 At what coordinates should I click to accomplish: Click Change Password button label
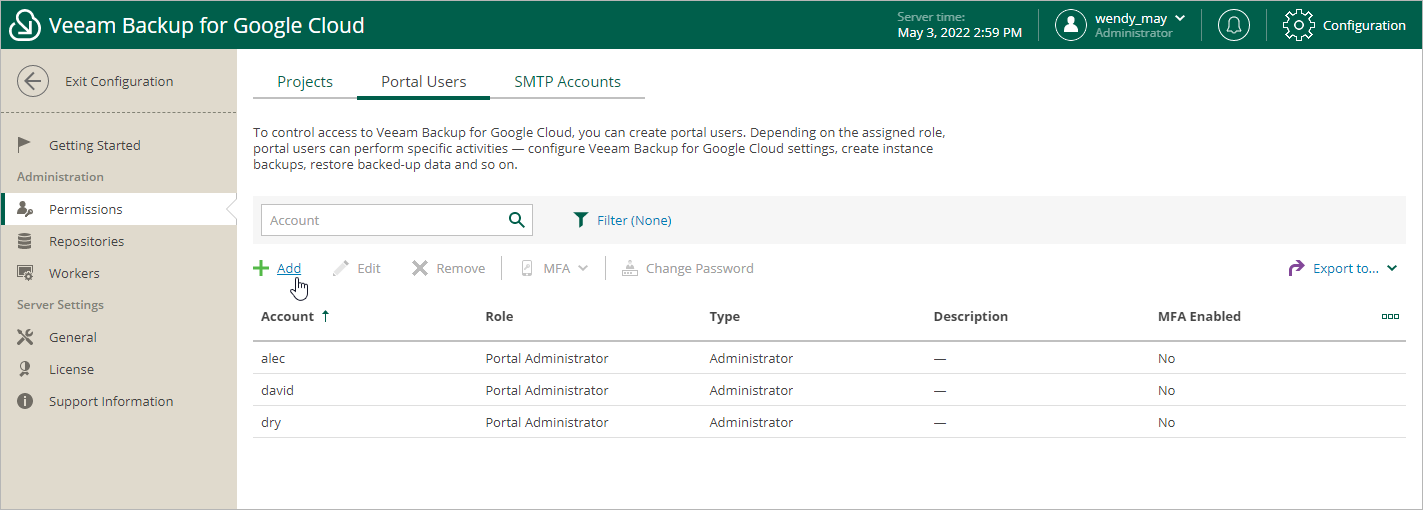(x=700, y=268)
